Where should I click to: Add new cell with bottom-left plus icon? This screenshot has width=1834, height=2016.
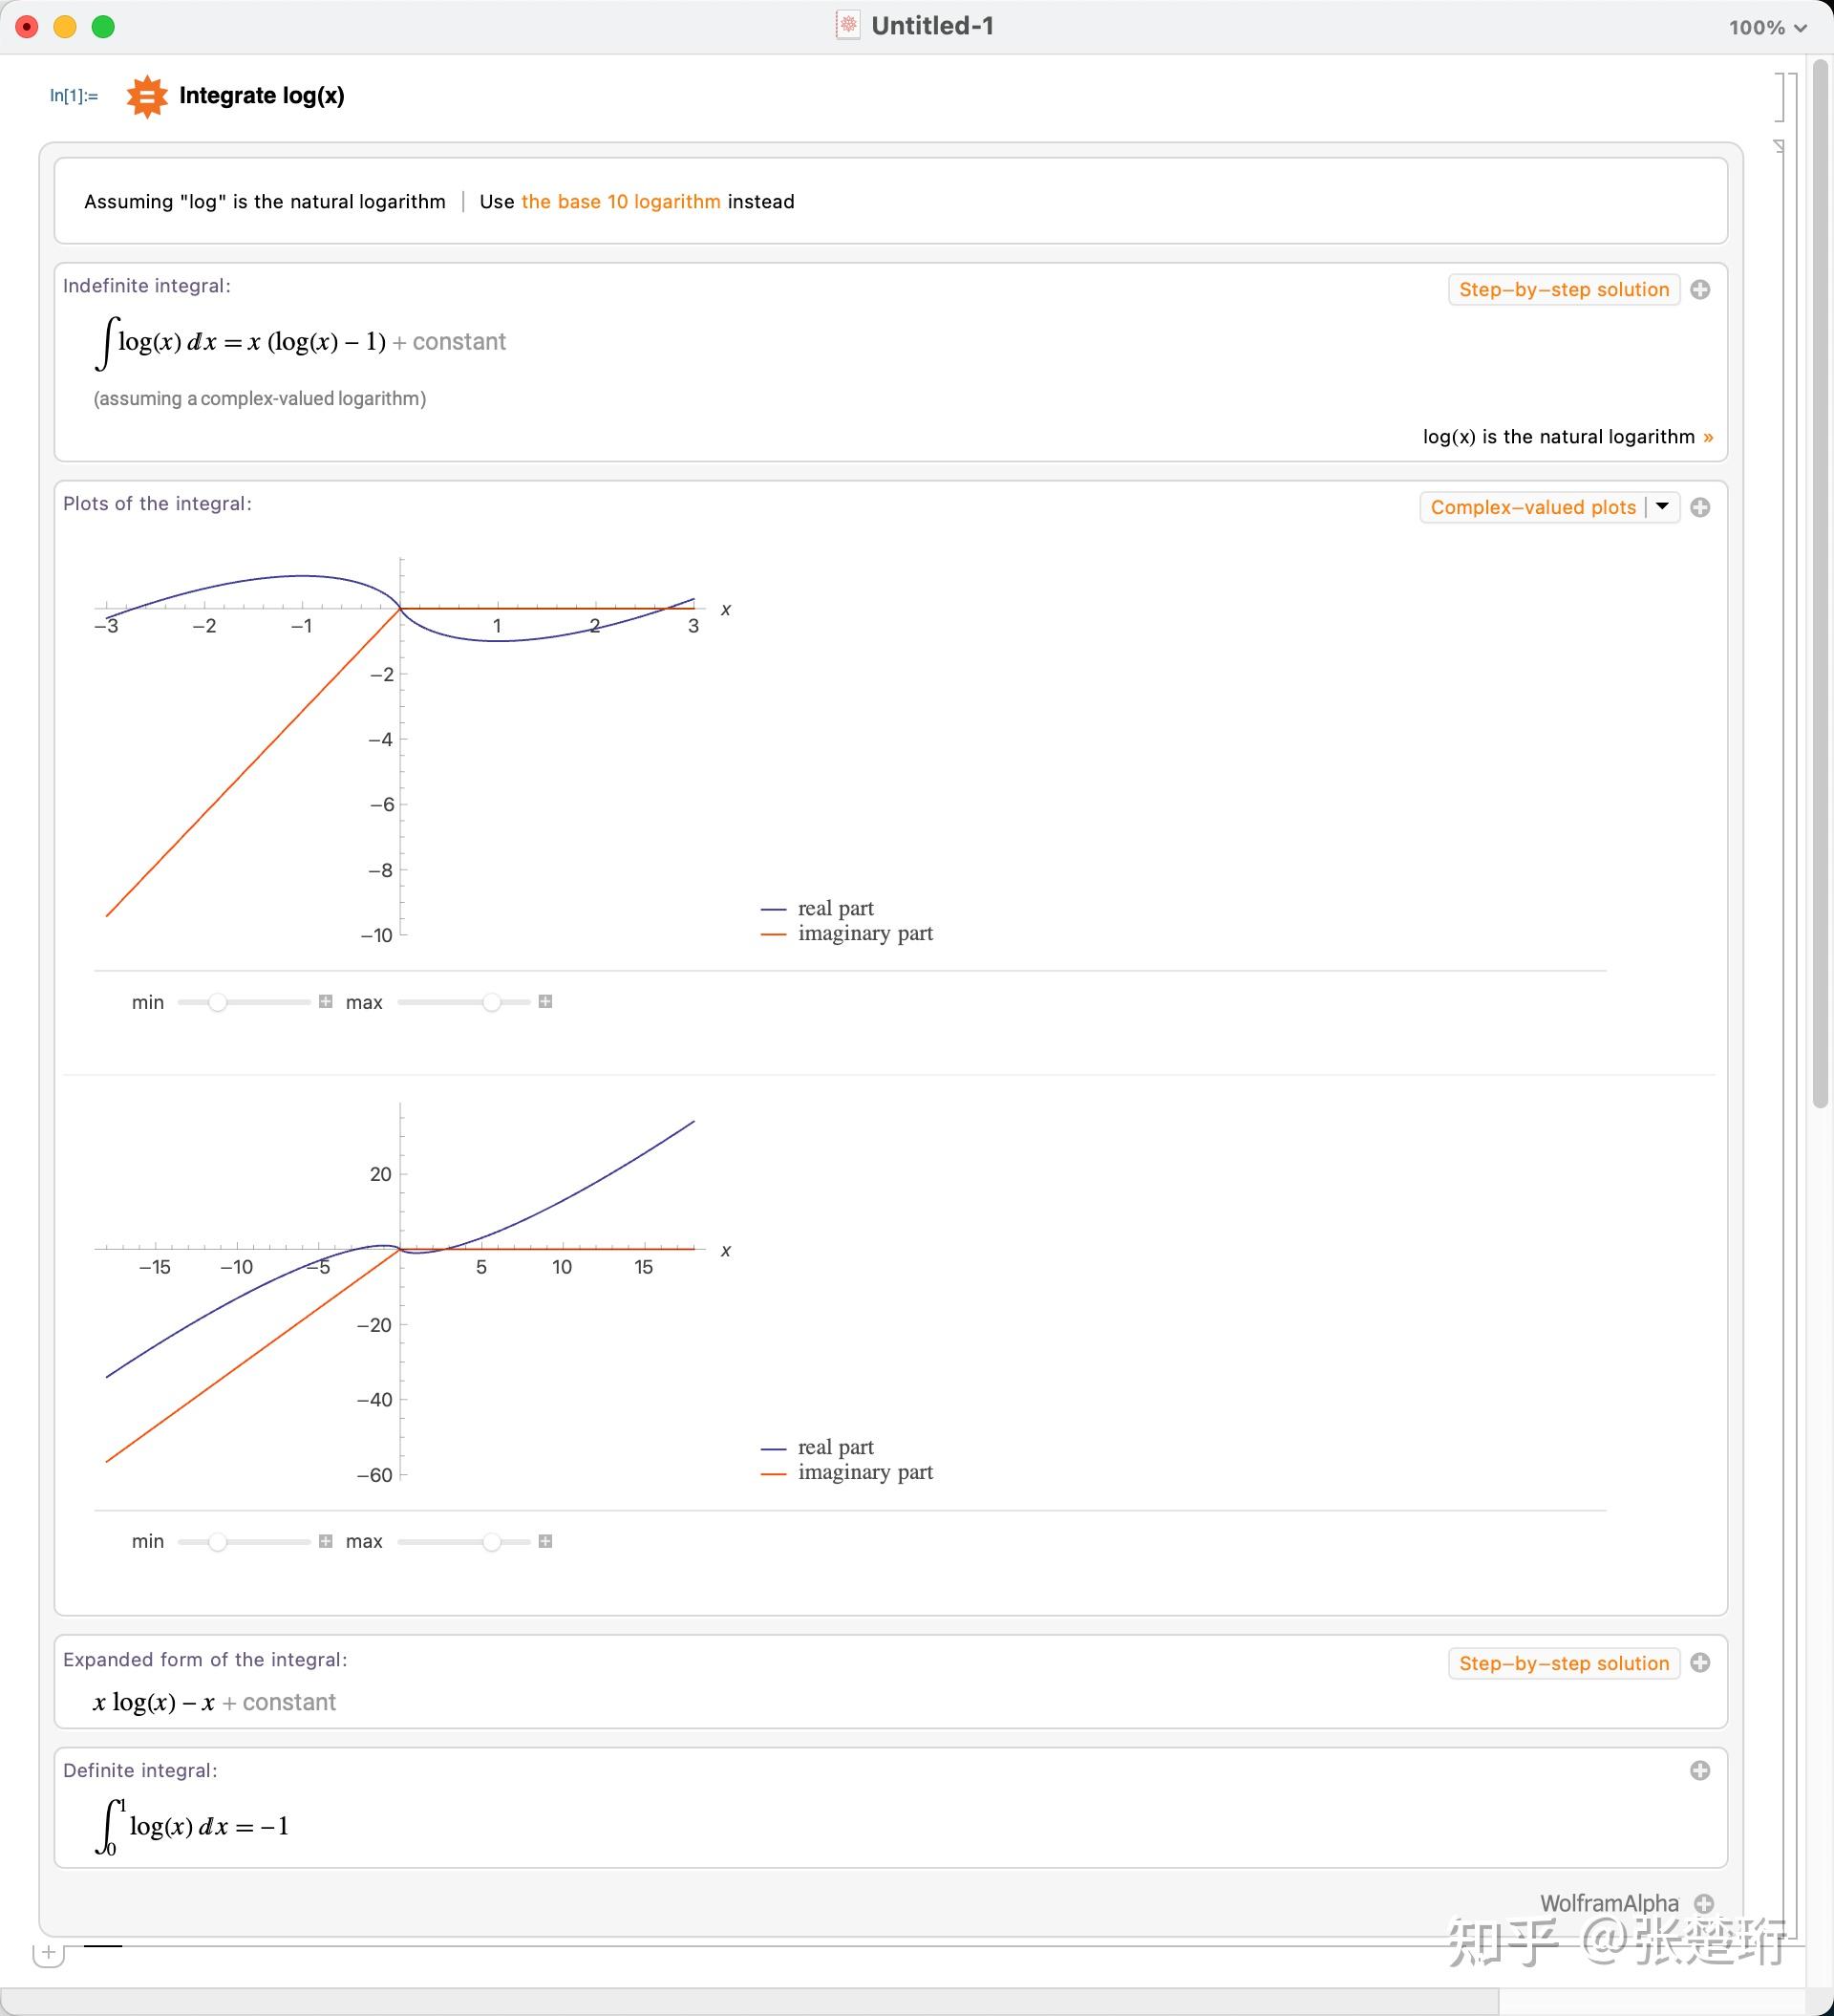pos(48,1952)
